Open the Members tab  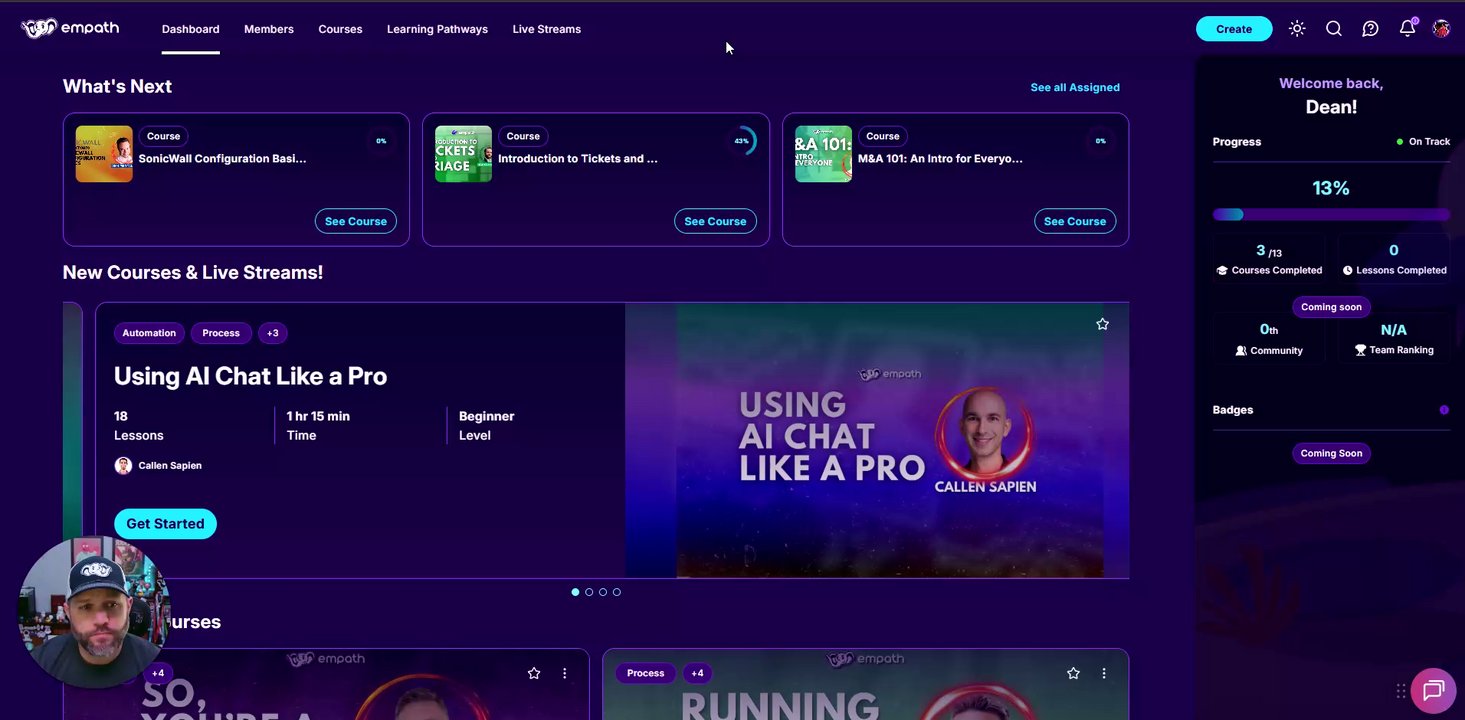point(269,29)
